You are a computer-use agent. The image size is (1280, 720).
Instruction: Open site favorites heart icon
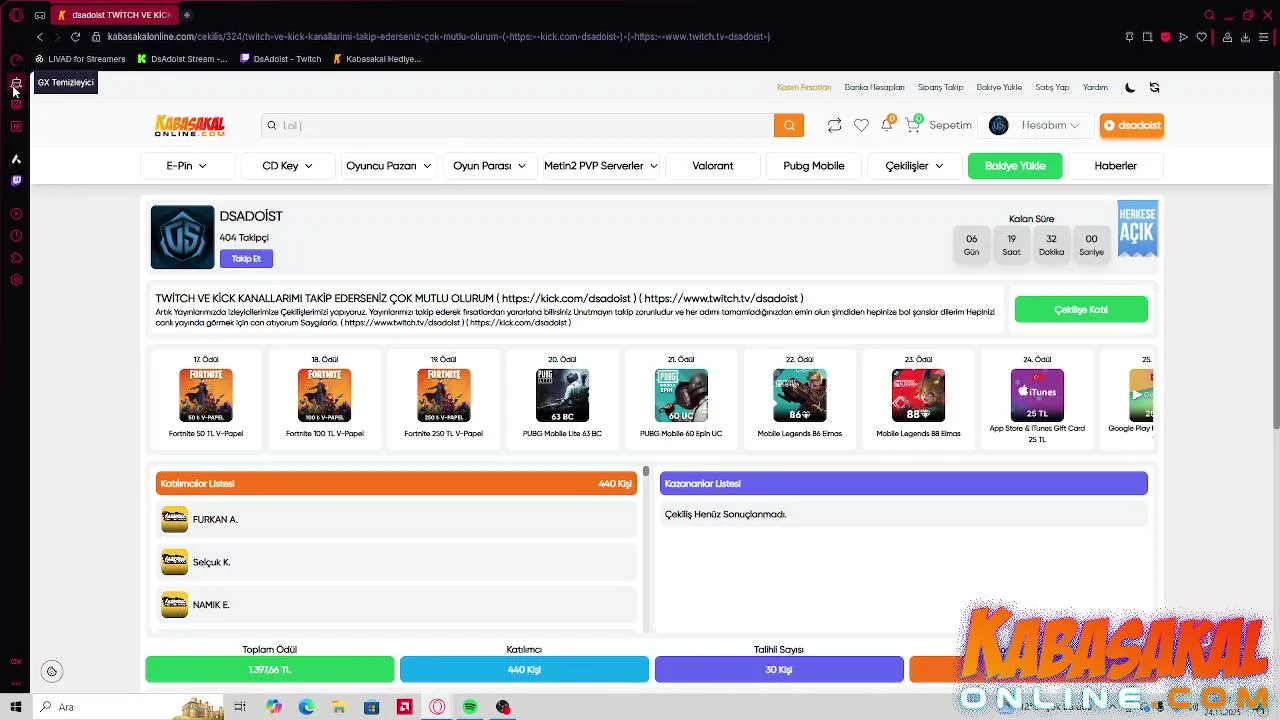coord(861,125)
